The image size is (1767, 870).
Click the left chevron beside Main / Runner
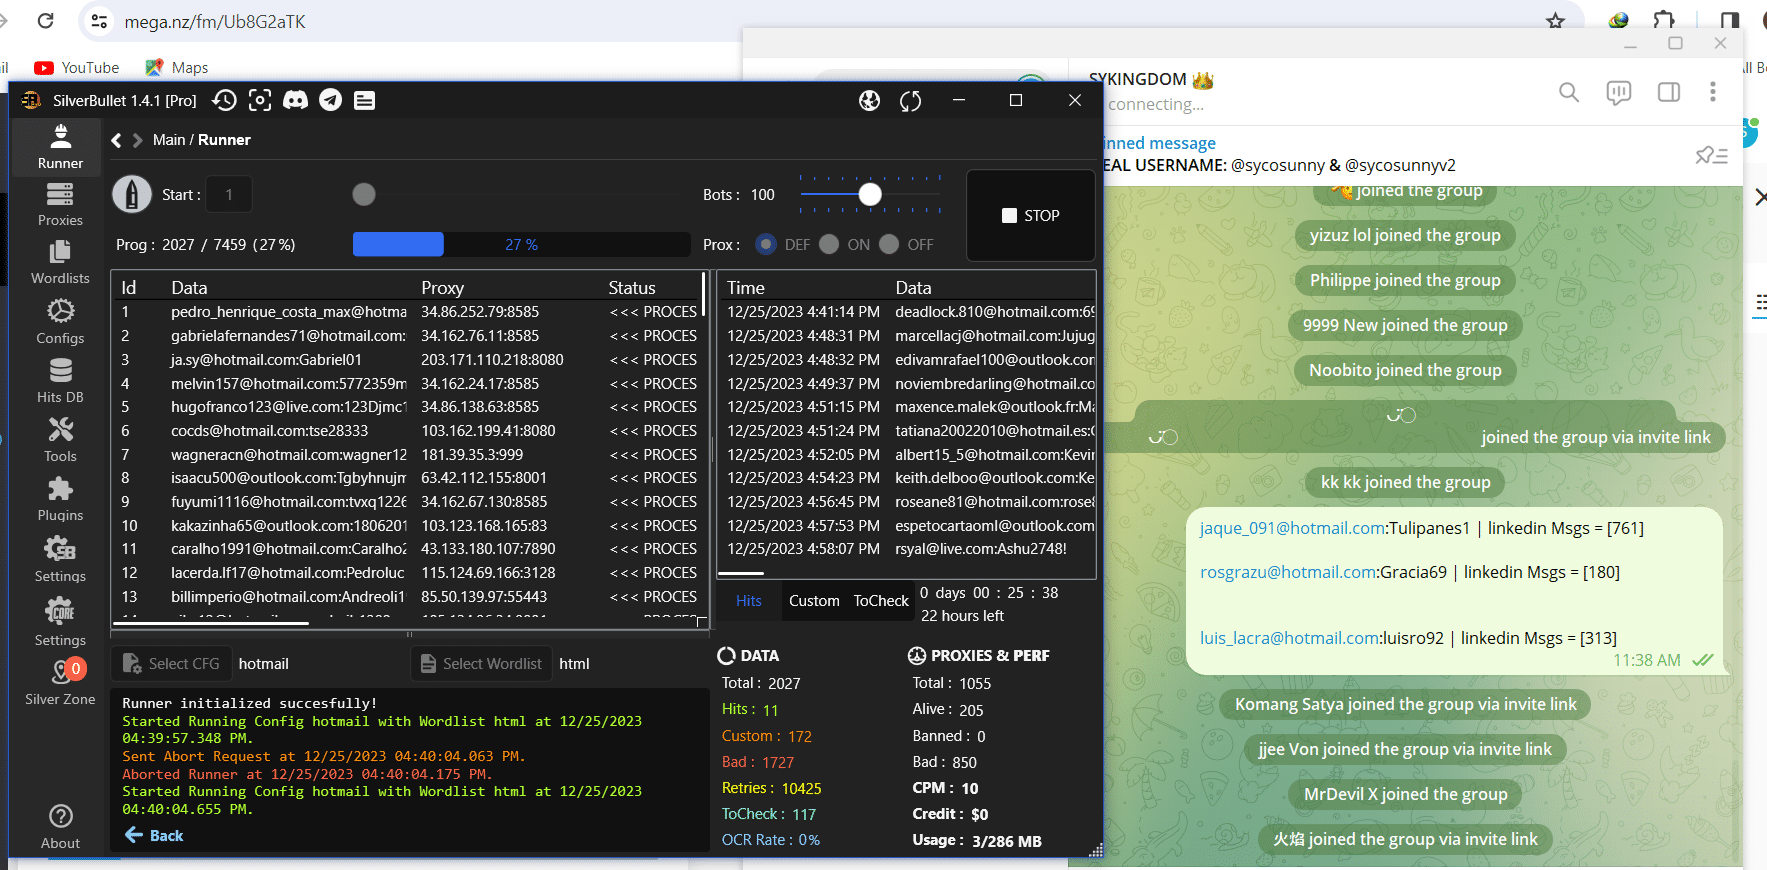click(117, 140)
